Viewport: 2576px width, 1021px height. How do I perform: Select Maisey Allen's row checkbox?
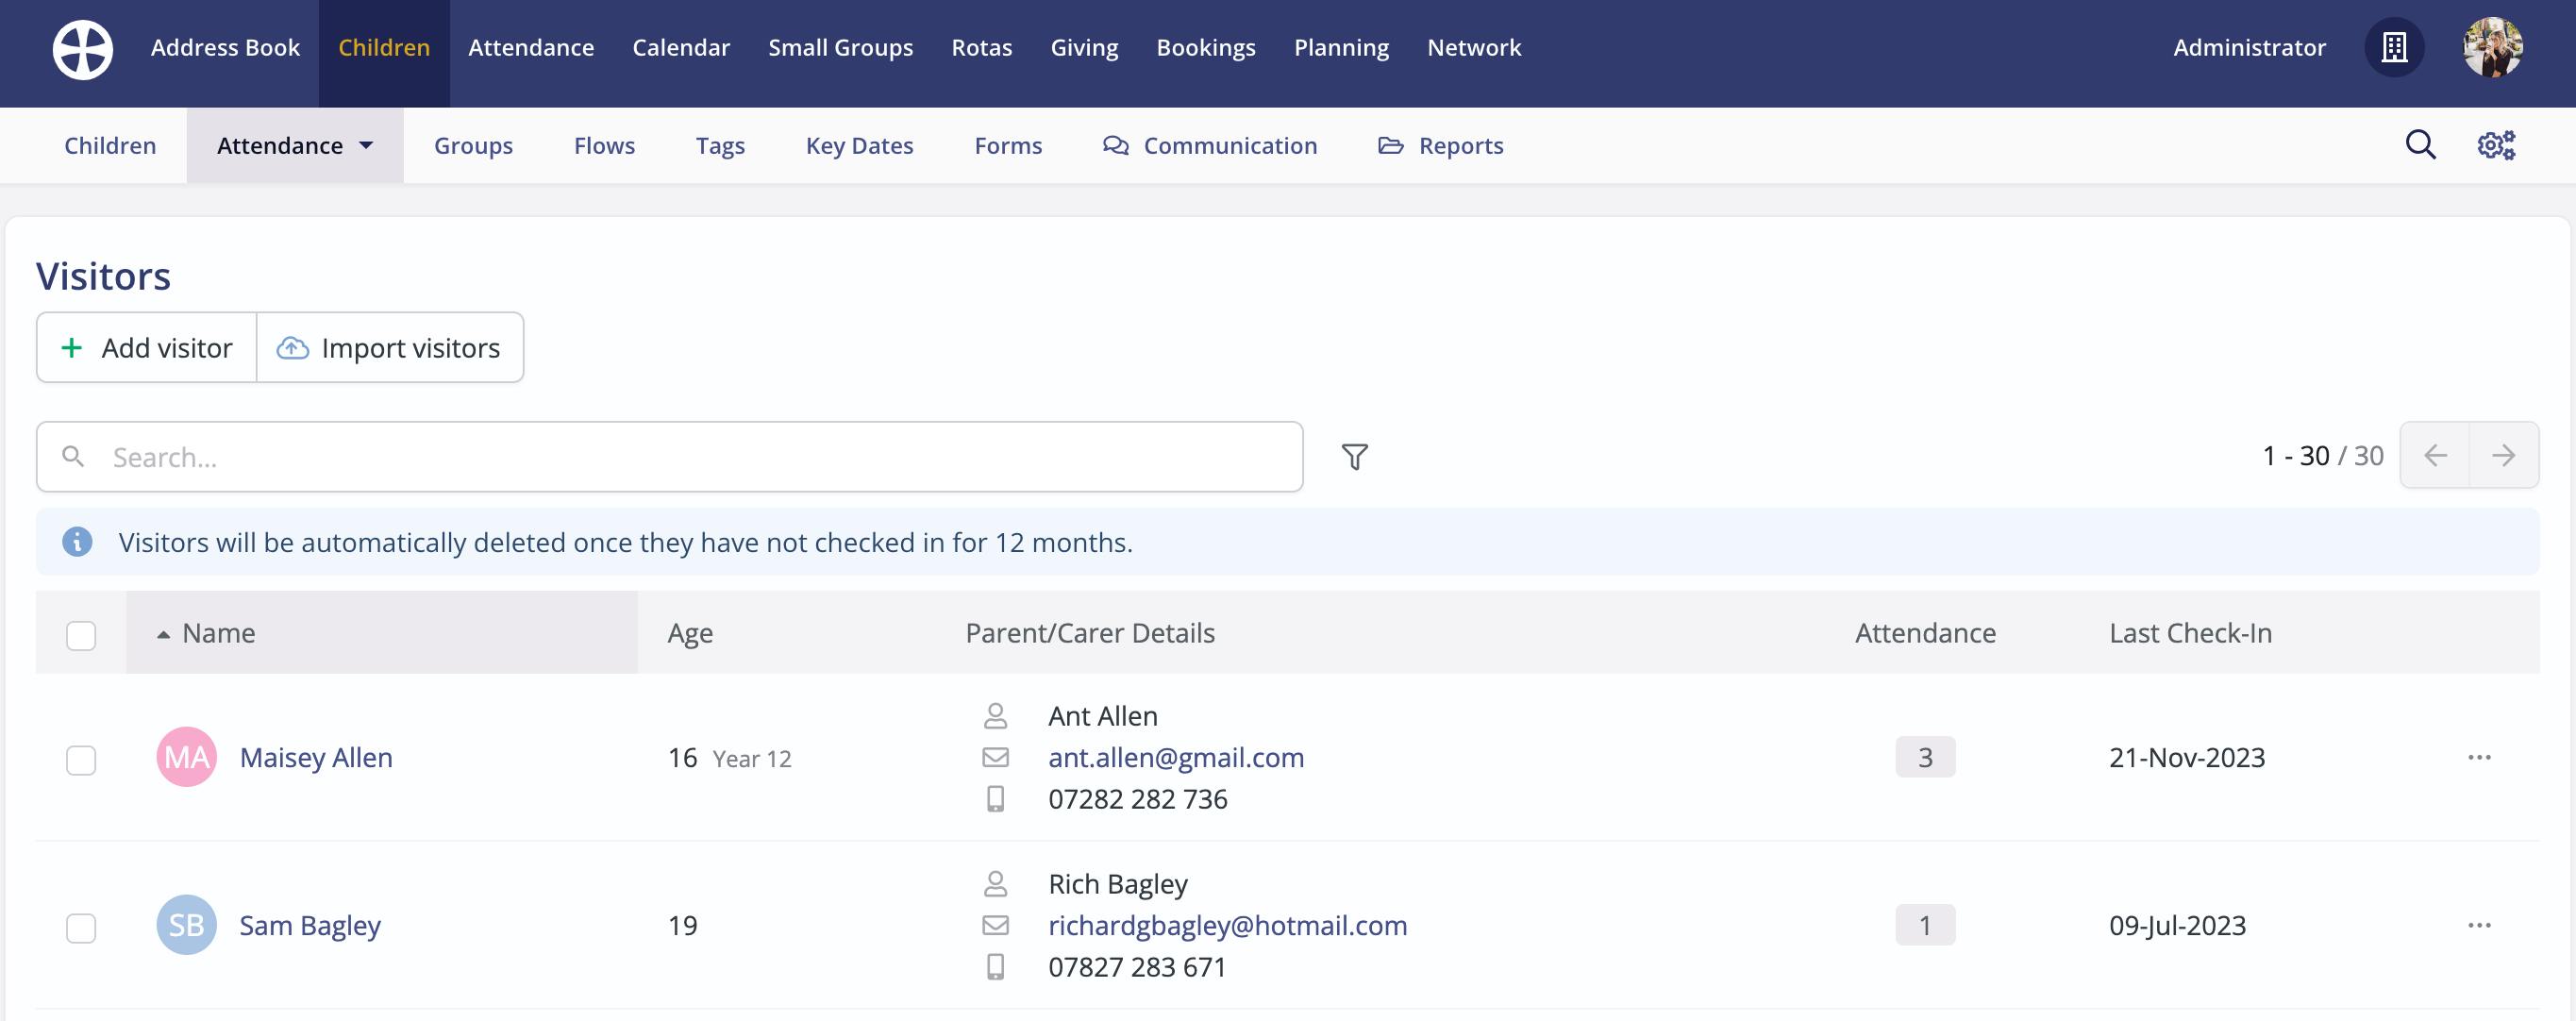click(81, 759)
